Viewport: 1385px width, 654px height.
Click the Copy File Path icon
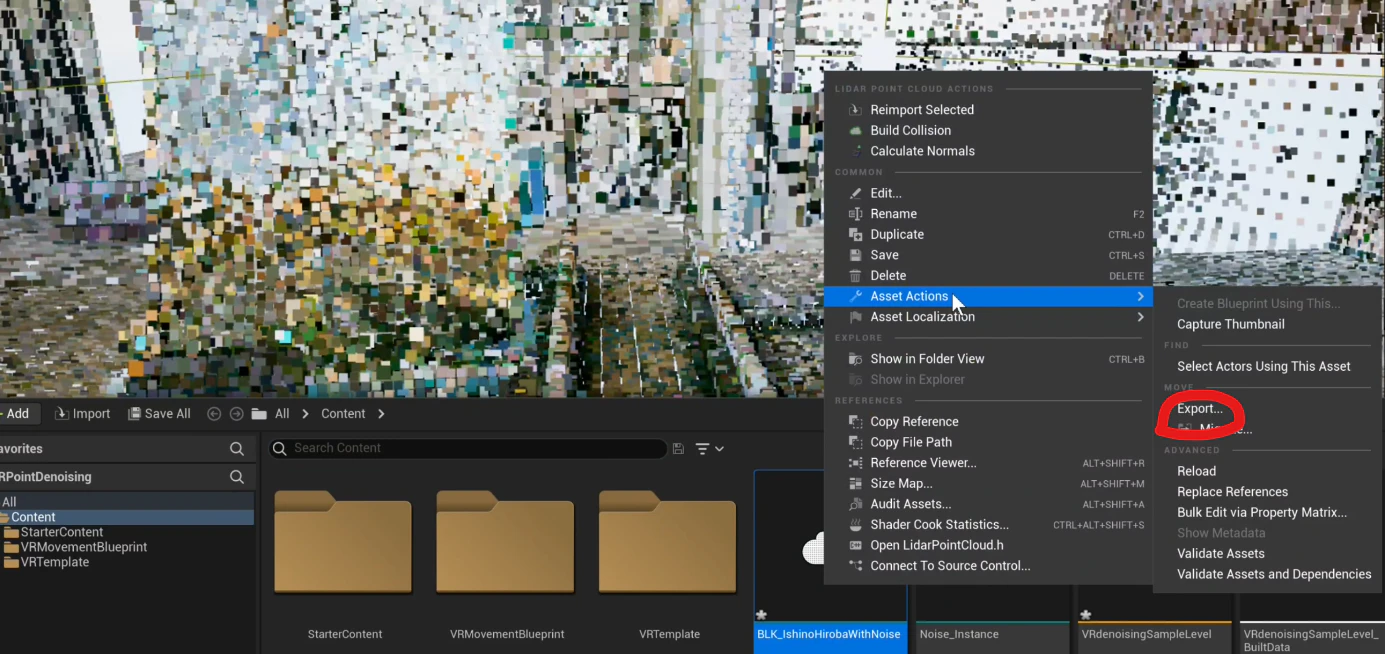(855, 442)
